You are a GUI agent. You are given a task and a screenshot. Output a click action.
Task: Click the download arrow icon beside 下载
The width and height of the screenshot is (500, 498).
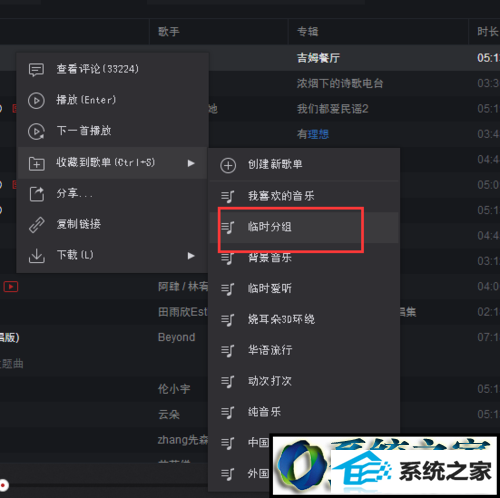[x=36, y=256]
